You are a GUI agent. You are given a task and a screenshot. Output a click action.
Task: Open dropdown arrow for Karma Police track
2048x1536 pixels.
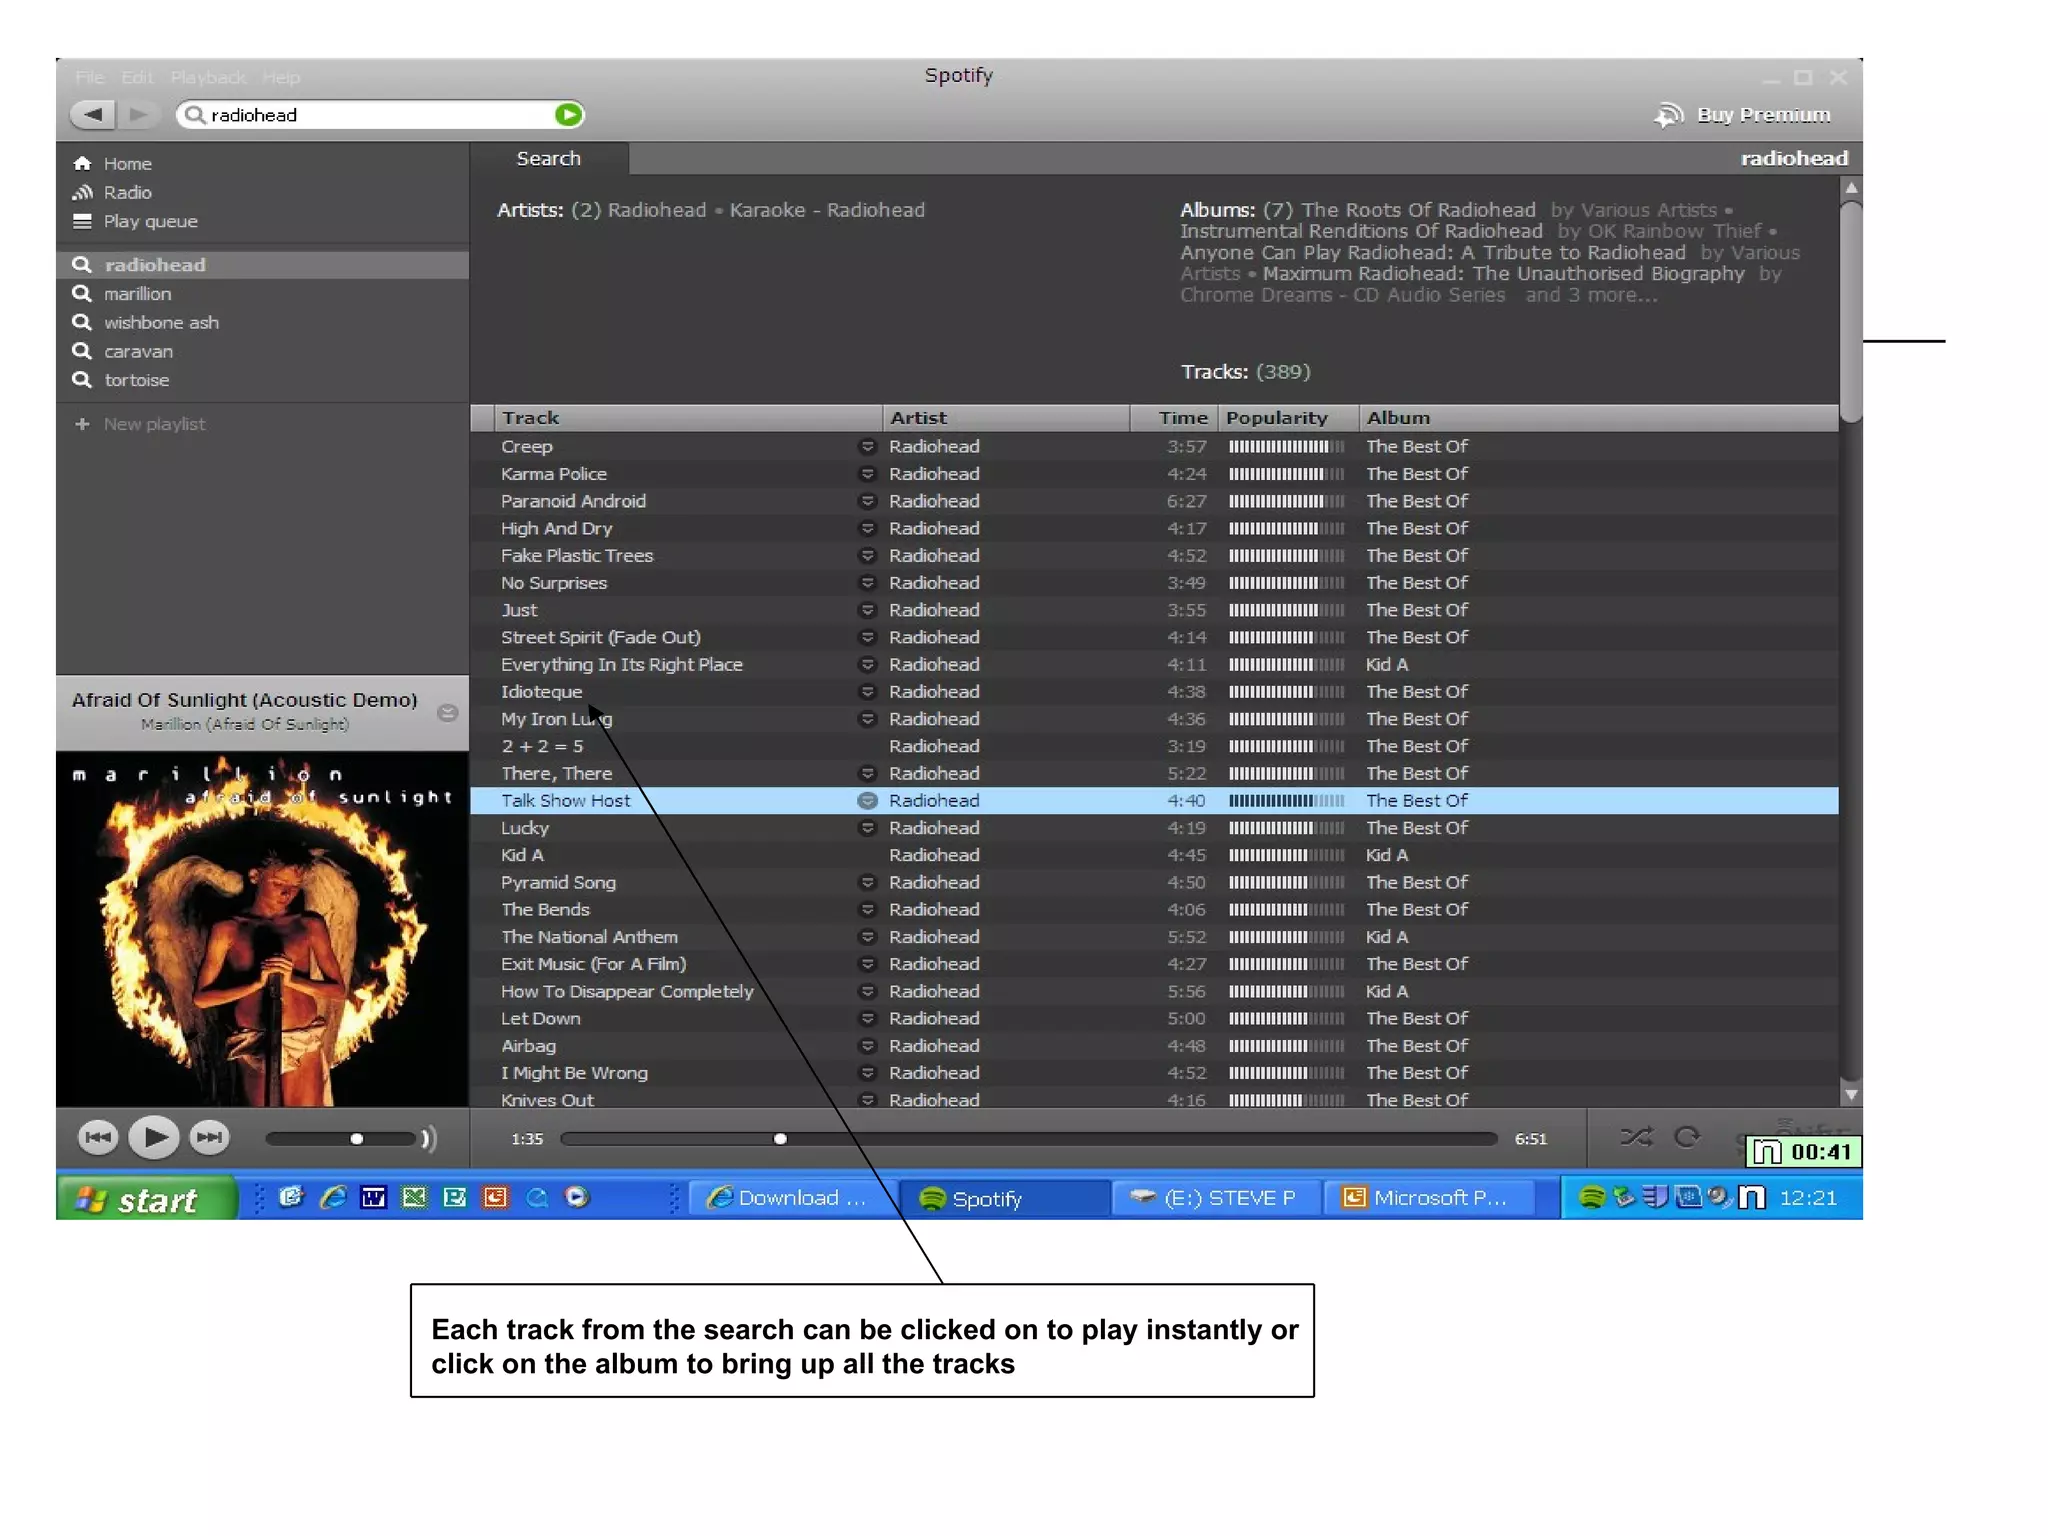click(867, 474)
